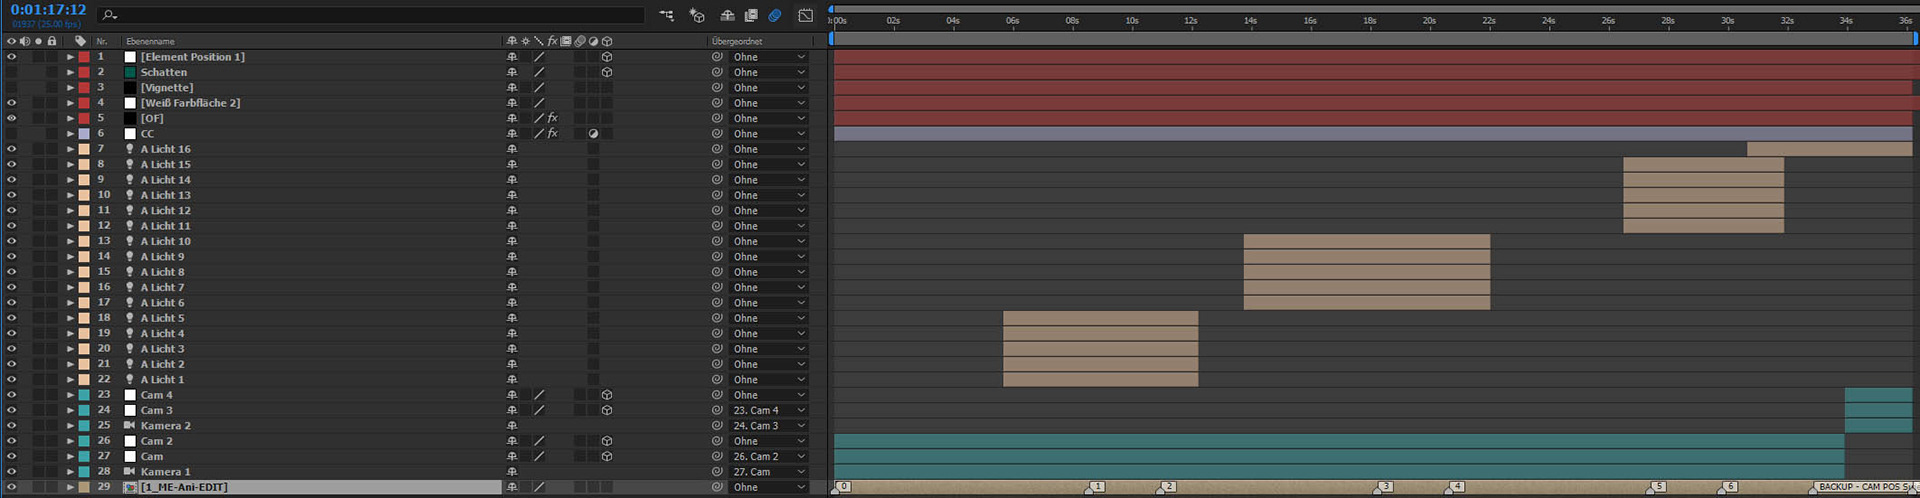Click layer marker 1 on bottom bar

pos(1096,487)
